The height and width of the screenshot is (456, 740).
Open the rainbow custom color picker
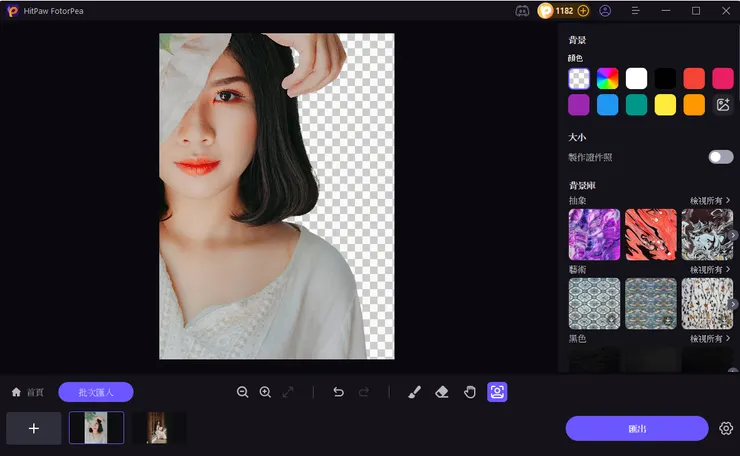tap(607, 78)
